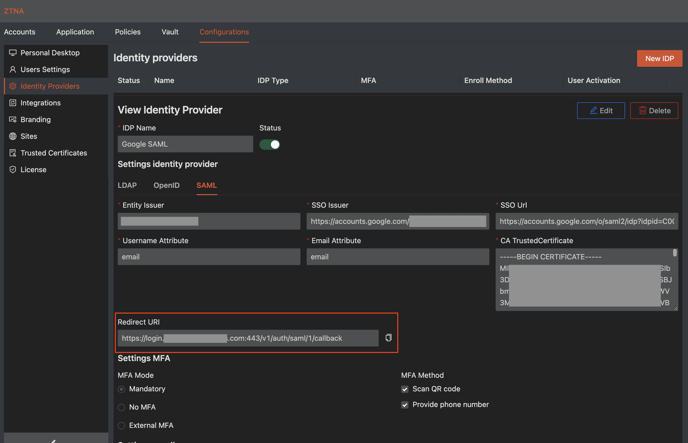This screenshot has width=688, height=443.
Task: Open the Vault top menu
Action: coord(170,32)
